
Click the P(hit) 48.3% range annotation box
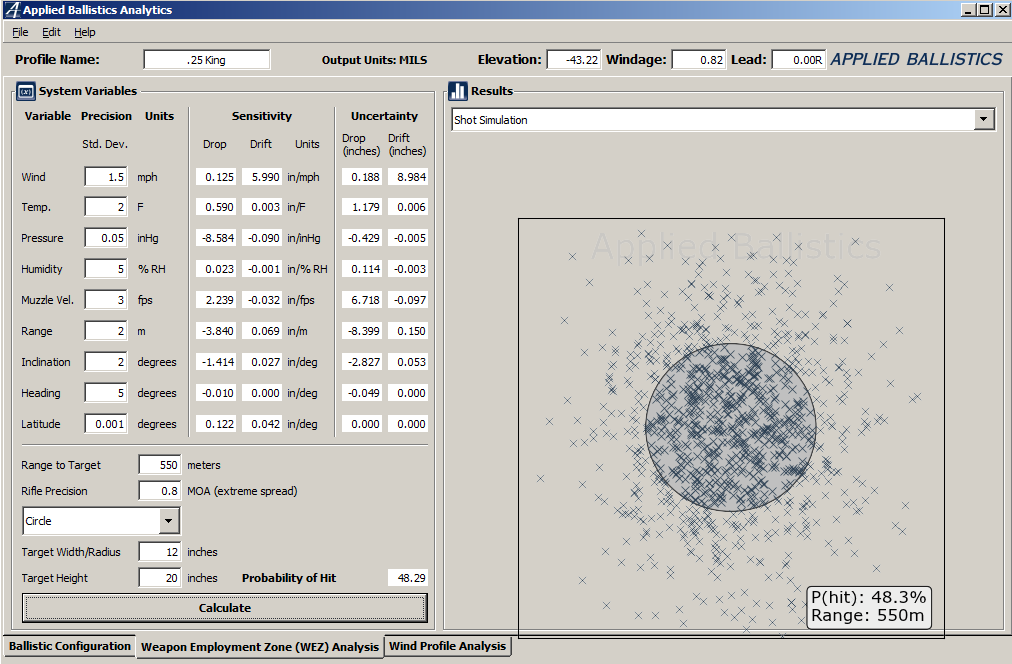tap(868, 607)
